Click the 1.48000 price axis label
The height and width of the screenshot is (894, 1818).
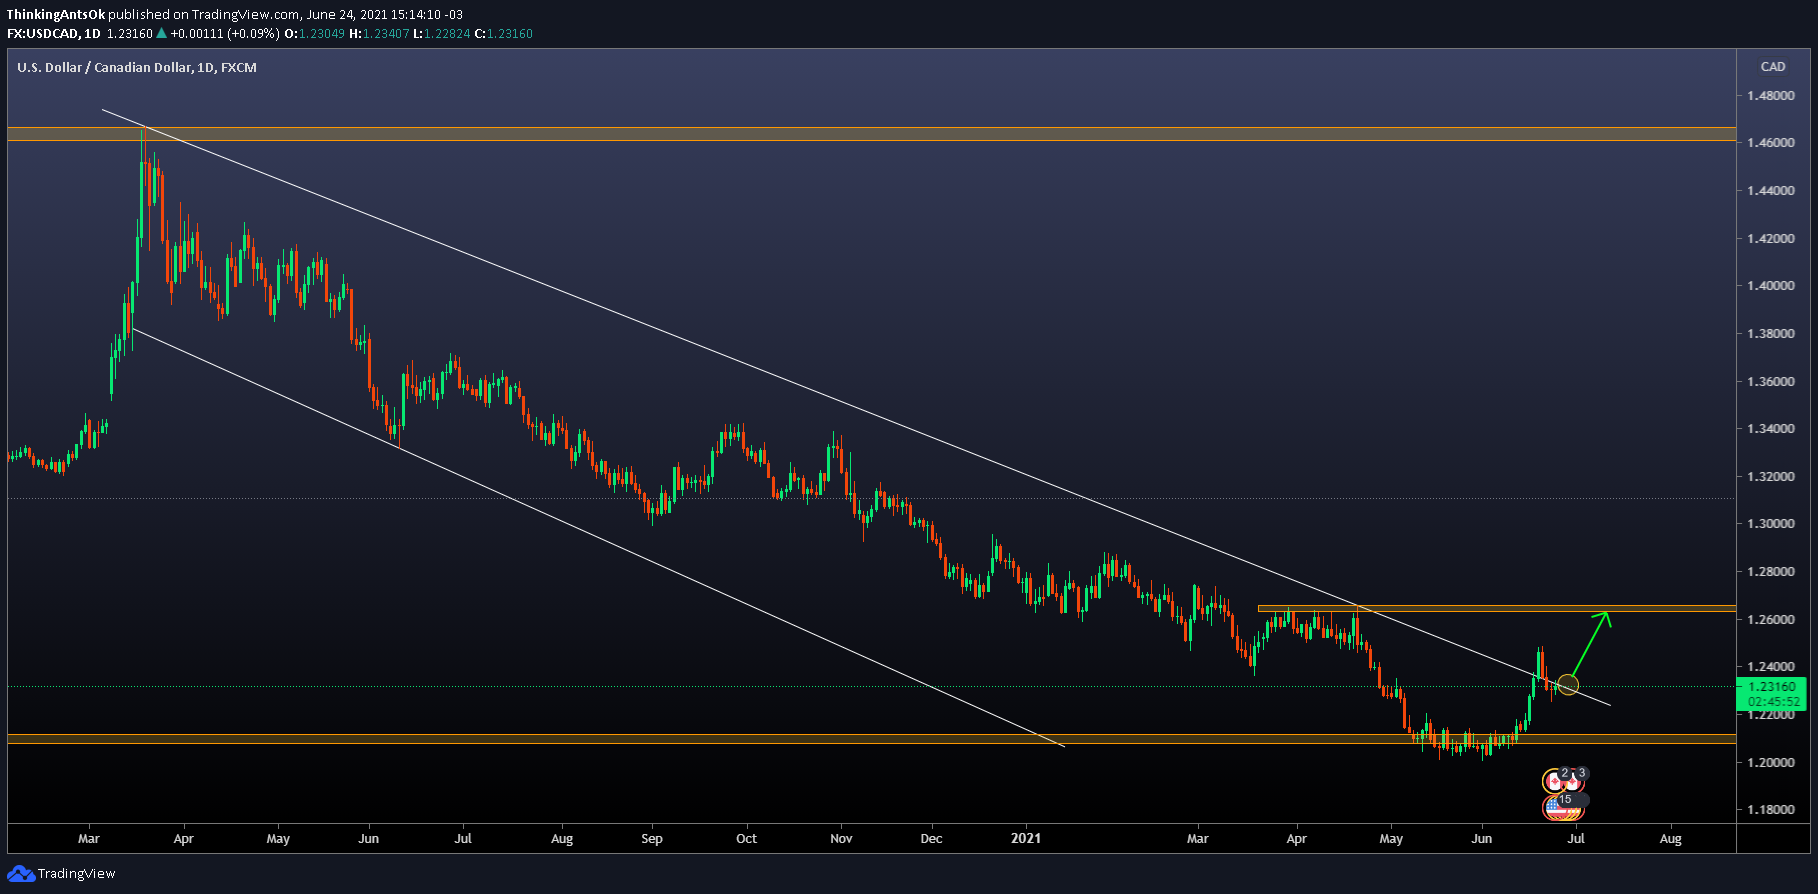pos(1770,96)
